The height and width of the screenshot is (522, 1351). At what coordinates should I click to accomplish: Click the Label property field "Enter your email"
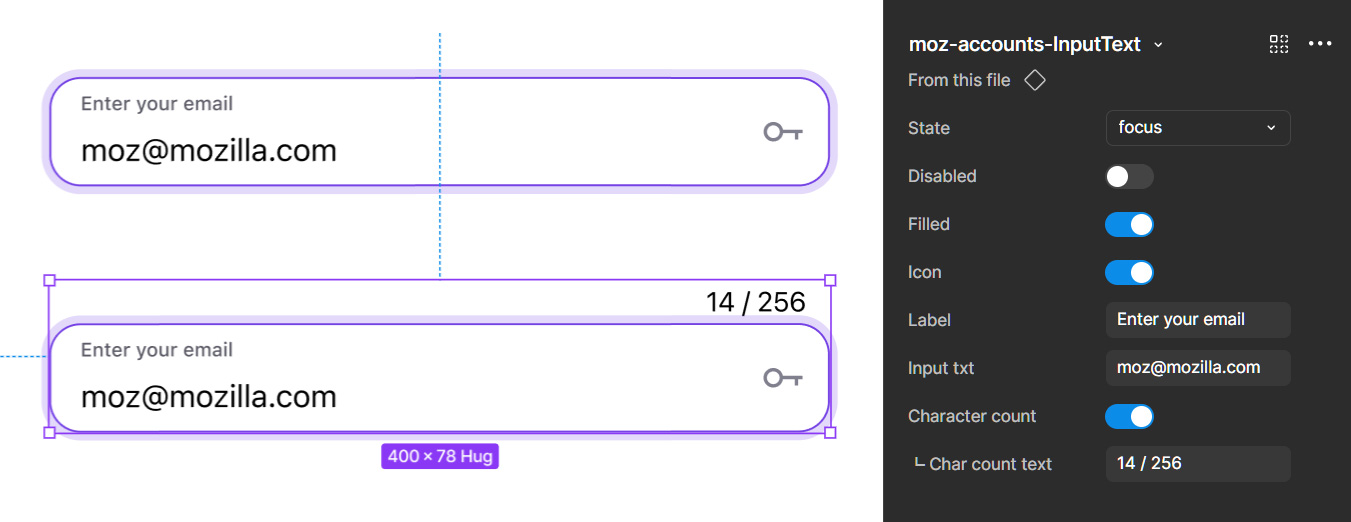(1197, 320)
